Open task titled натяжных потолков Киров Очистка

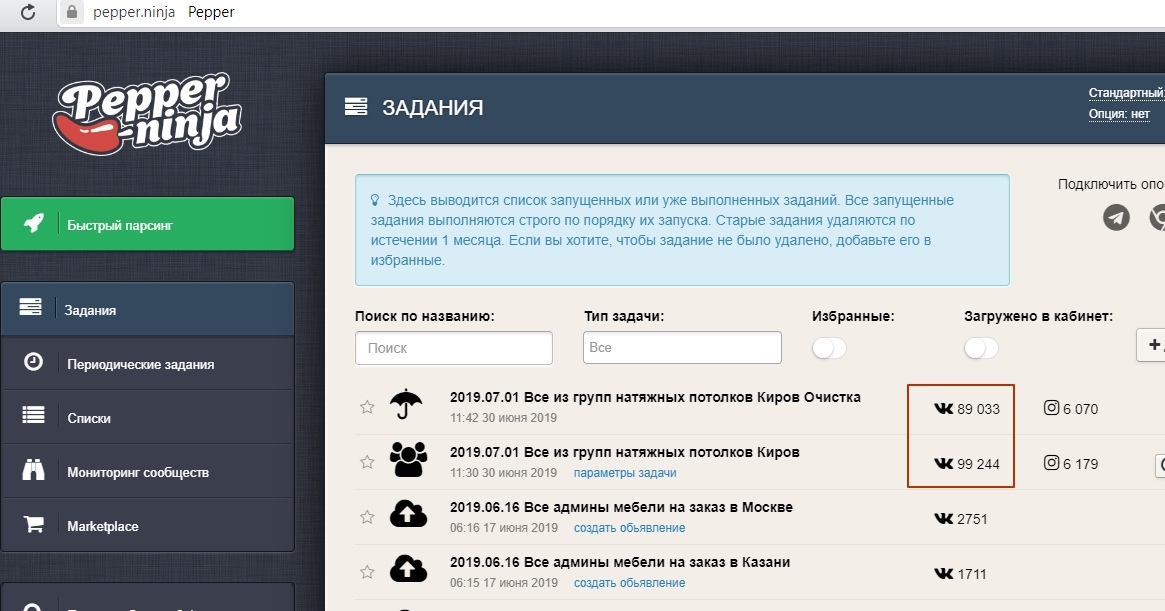[655, 397]
